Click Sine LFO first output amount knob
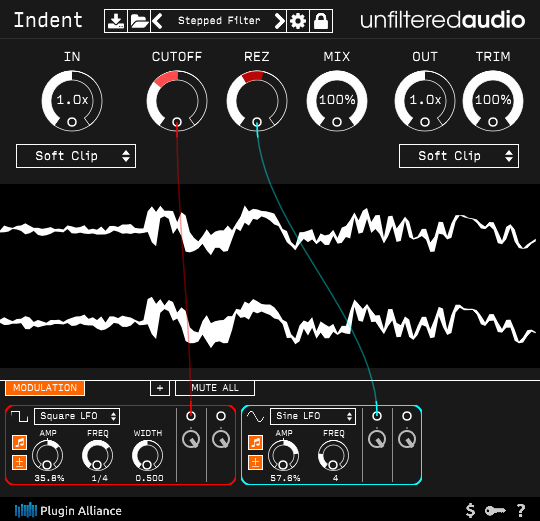This screenshot has height=521, width=540. [377, 439]
